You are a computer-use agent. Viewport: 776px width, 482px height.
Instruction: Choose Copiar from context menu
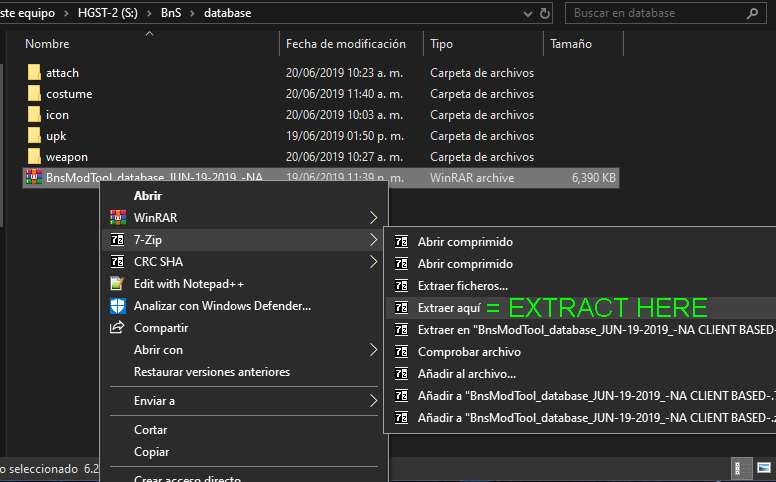click(x=151, y=452)
